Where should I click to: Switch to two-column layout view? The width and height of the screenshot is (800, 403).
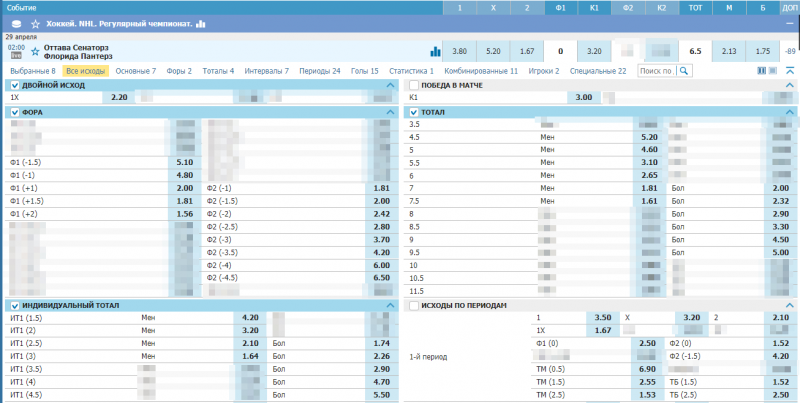pyautogui.click(x=762, y=71)
